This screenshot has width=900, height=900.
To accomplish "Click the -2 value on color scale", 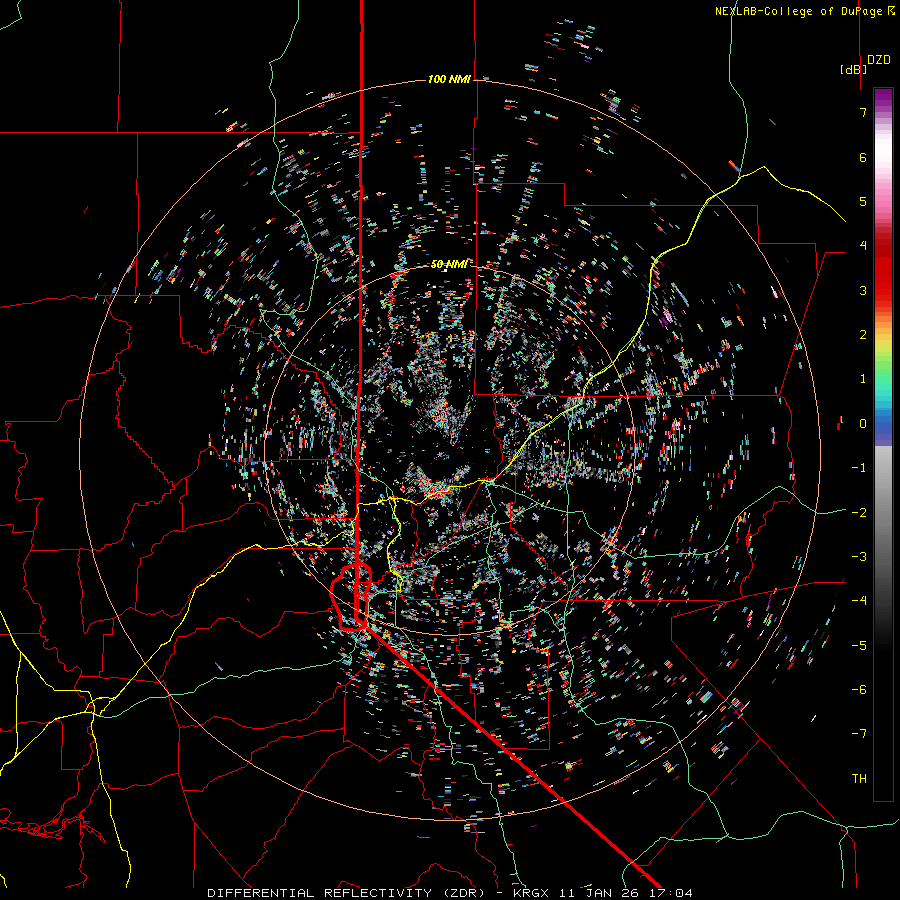I will 859,513.
